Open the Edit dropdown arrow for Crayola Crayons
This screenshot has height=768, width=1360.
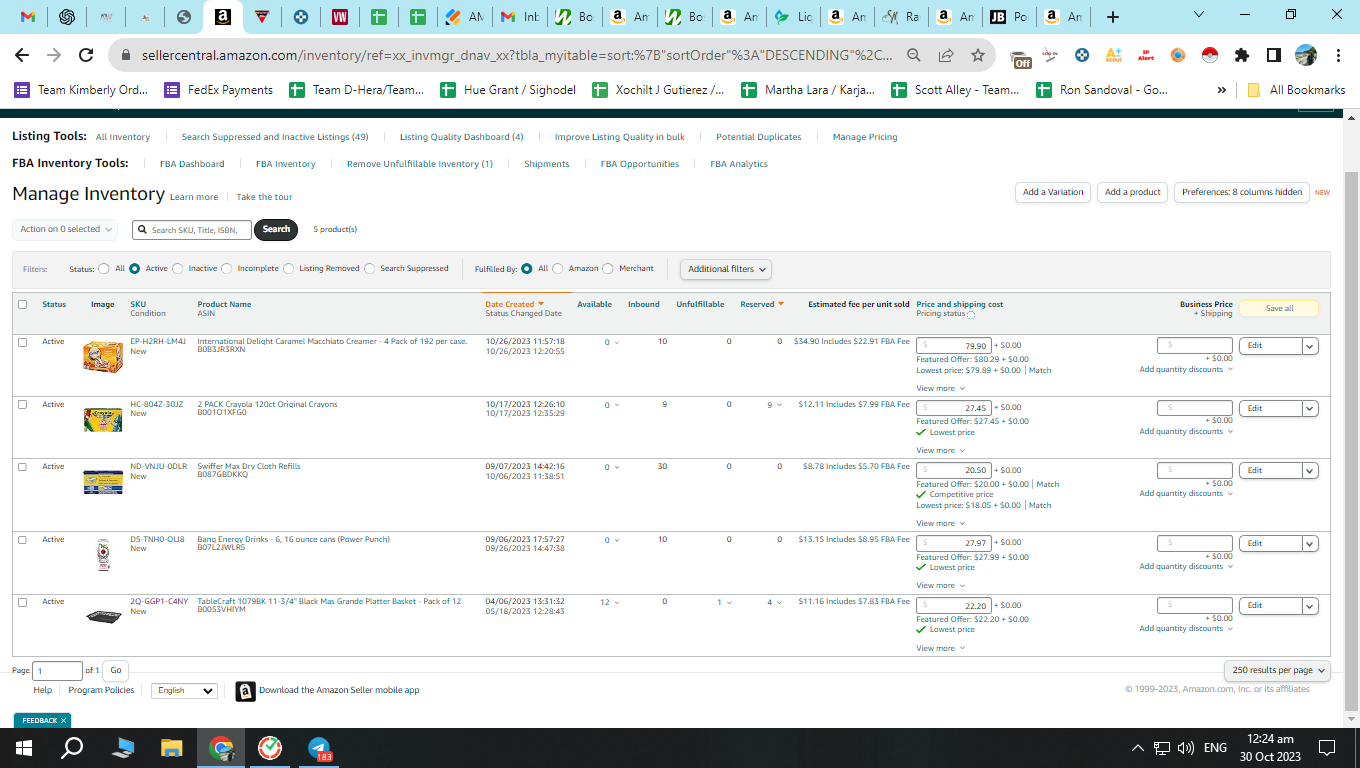point(1310,408)
